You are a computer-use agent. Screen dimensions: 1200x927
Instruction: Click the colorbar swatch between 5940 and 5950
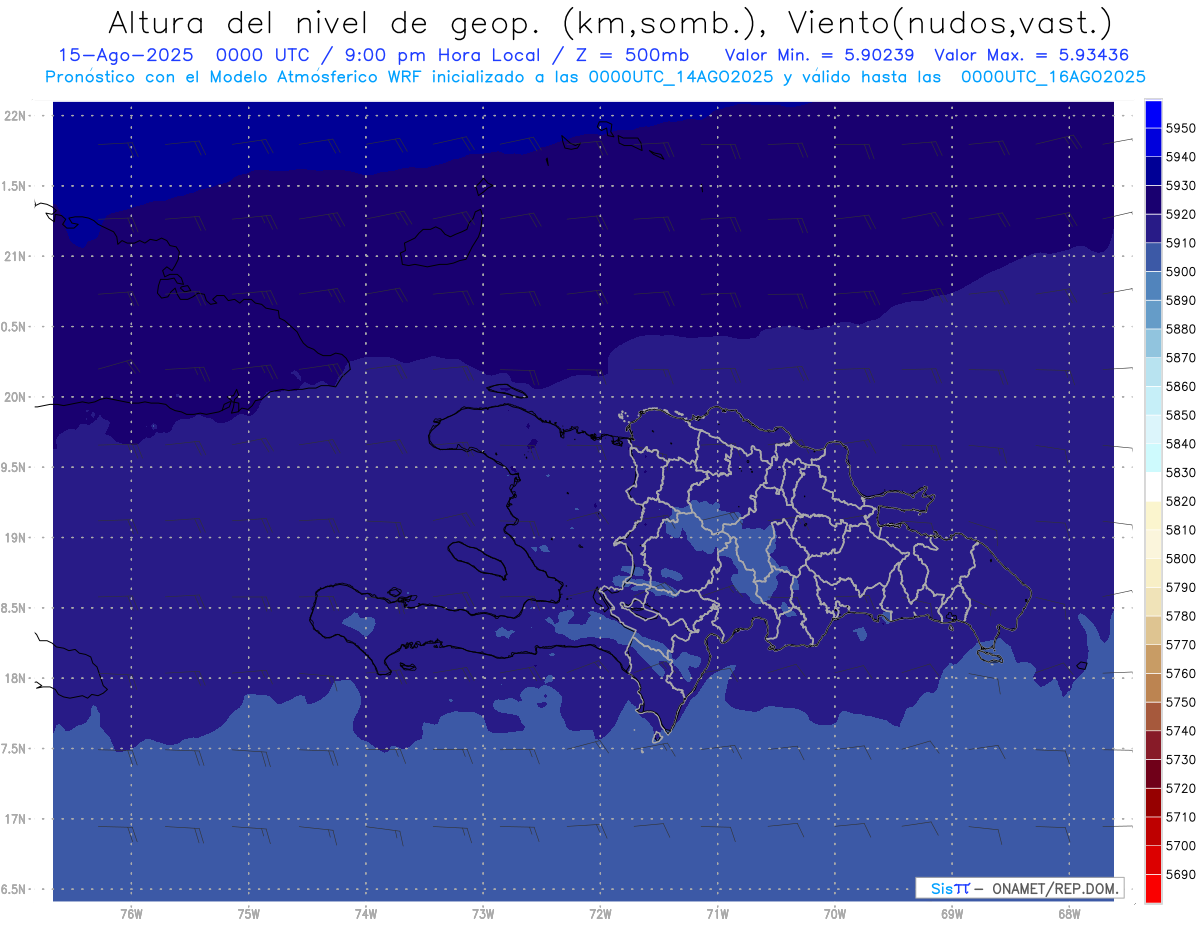point(1153,143)
